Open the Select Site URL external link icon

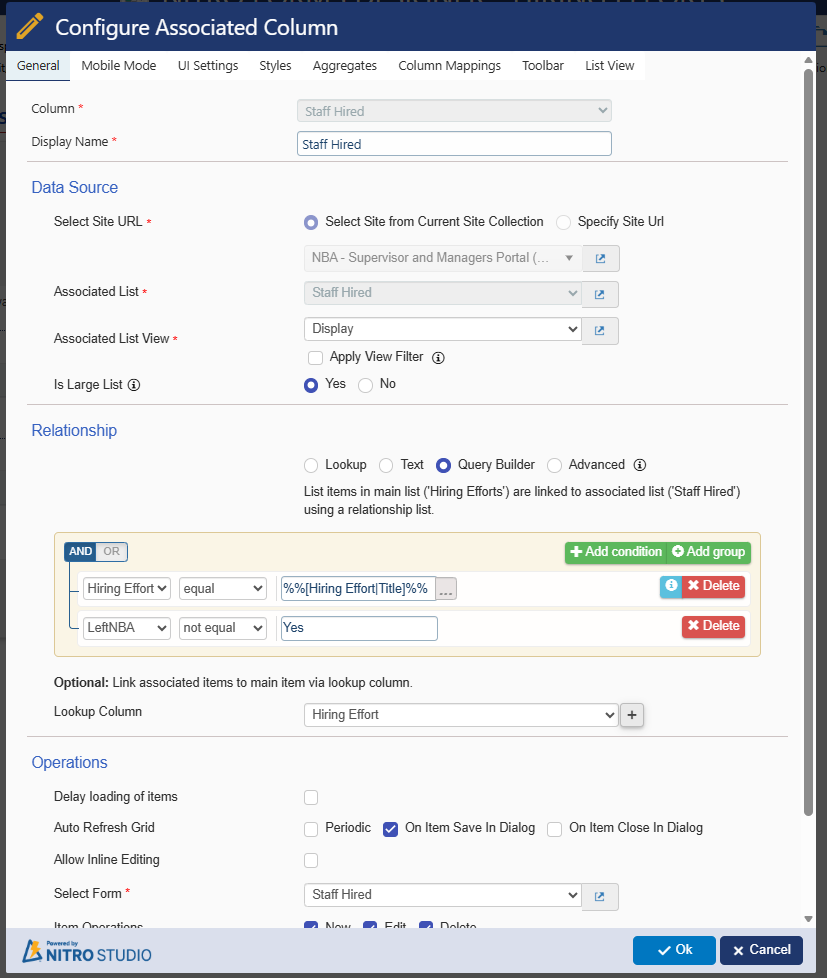(x=600, y=258)
